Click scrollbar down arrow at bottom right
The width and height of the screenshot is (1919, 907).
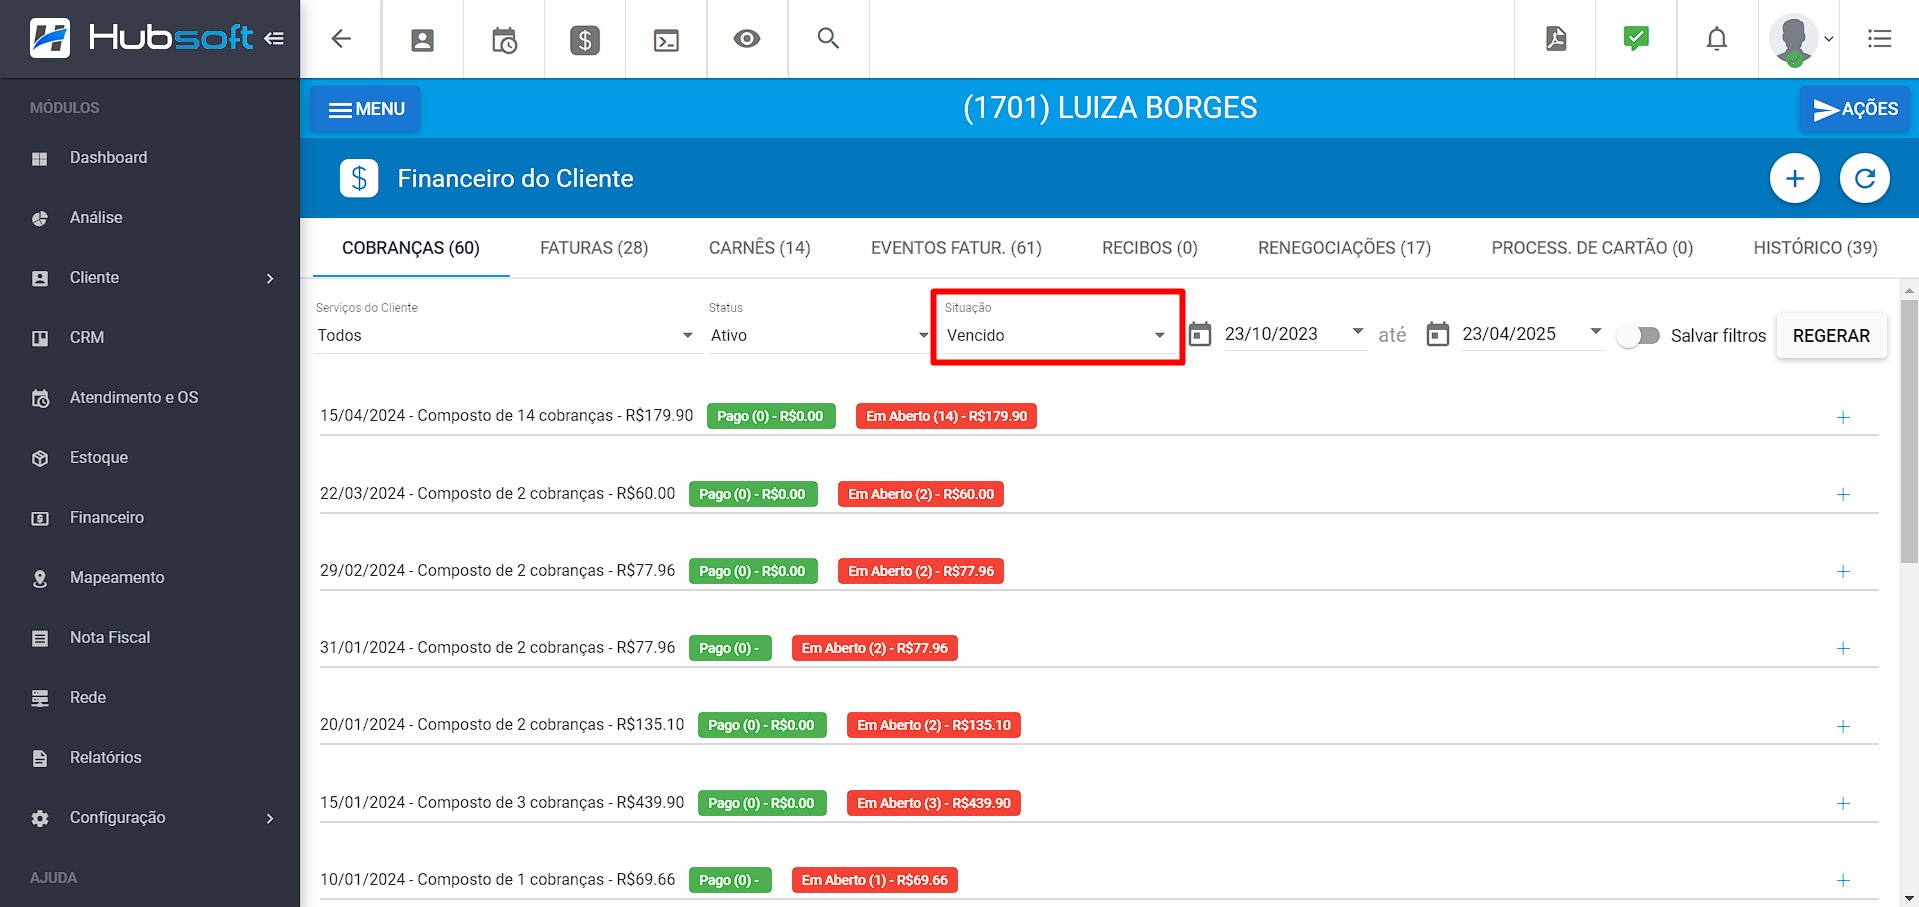1909,898
